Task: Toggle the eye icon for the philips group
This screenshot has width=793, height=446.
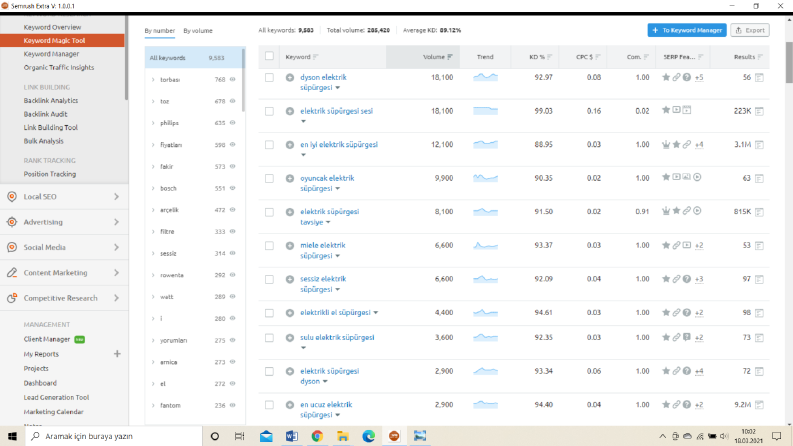Action: coord(233,123)
